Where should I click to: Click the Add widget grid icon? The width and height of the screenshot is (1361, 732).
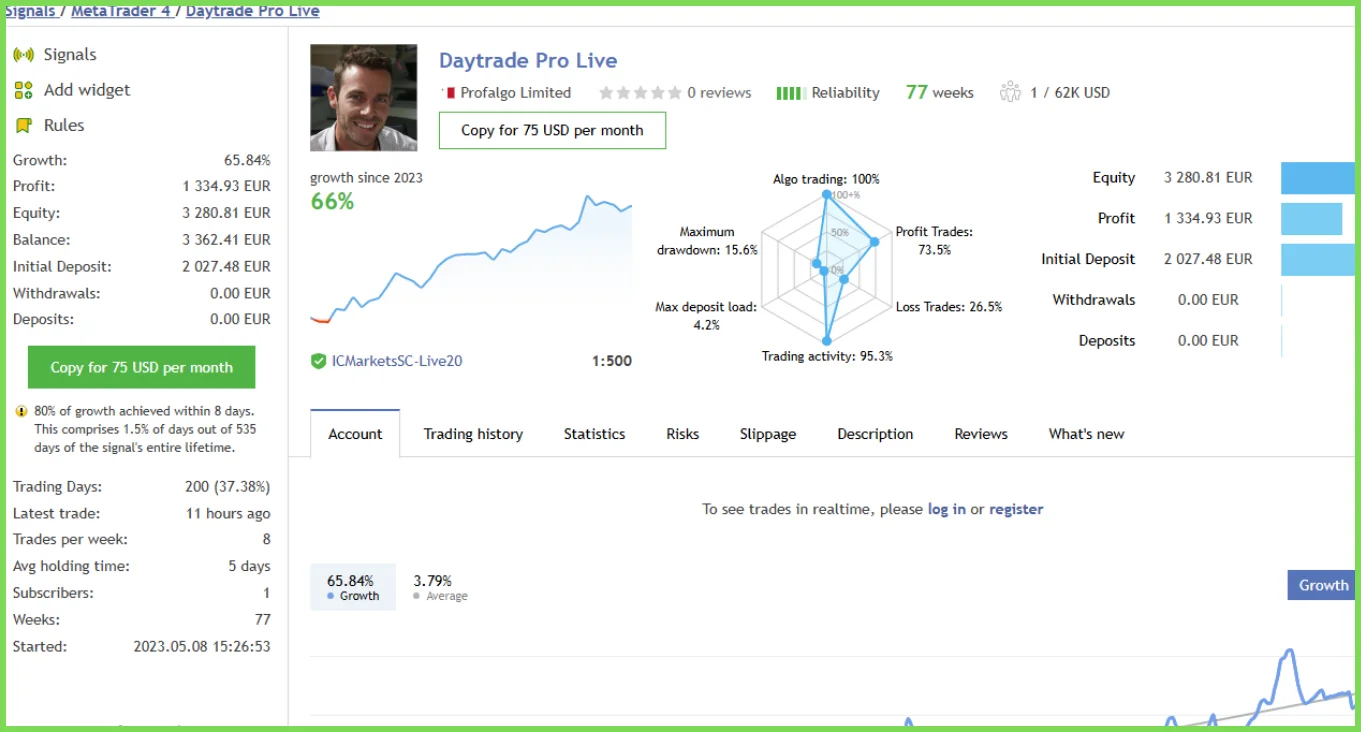click(x=24, y=90)
